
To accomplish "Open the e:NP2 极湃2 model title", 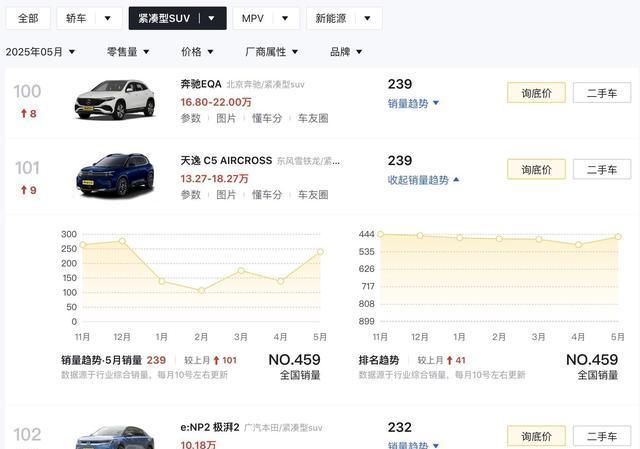I will 210,427.
